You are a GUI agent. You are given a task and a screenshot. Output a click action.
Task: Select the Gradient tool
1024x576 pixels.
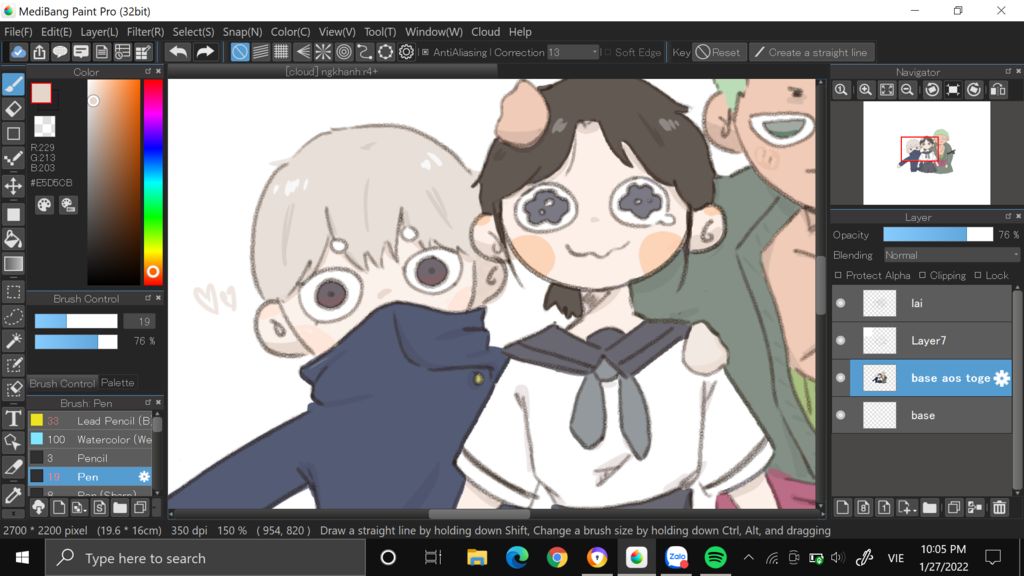coord(13,264)
